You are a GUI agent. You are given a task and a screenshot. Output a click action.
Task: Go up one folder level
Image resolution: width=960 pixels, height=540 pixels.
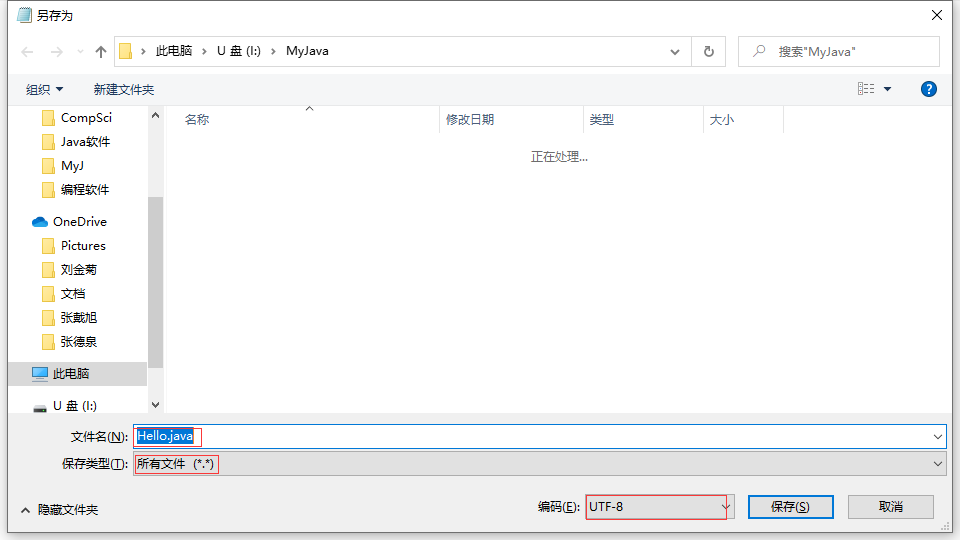101,52
